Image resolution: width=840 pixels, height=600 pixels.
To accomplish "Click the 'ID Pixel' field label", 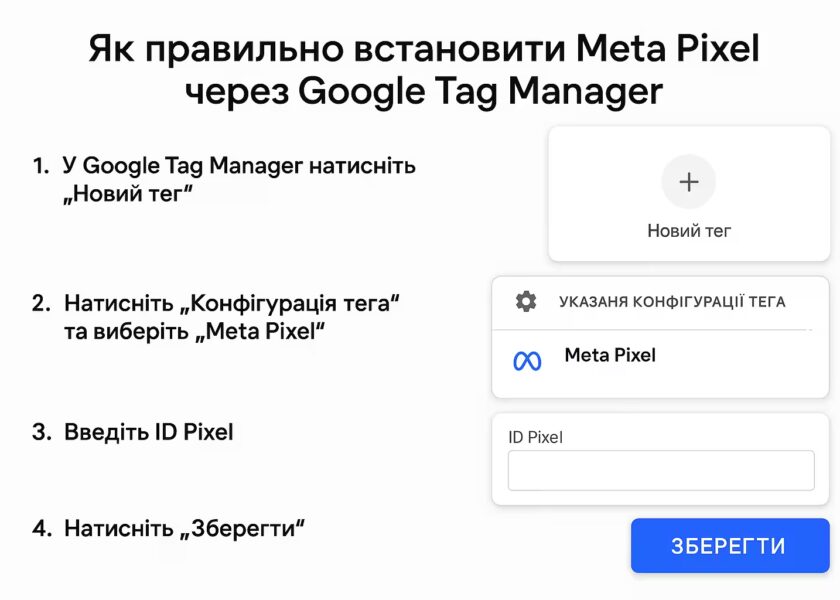I will 535,437.
